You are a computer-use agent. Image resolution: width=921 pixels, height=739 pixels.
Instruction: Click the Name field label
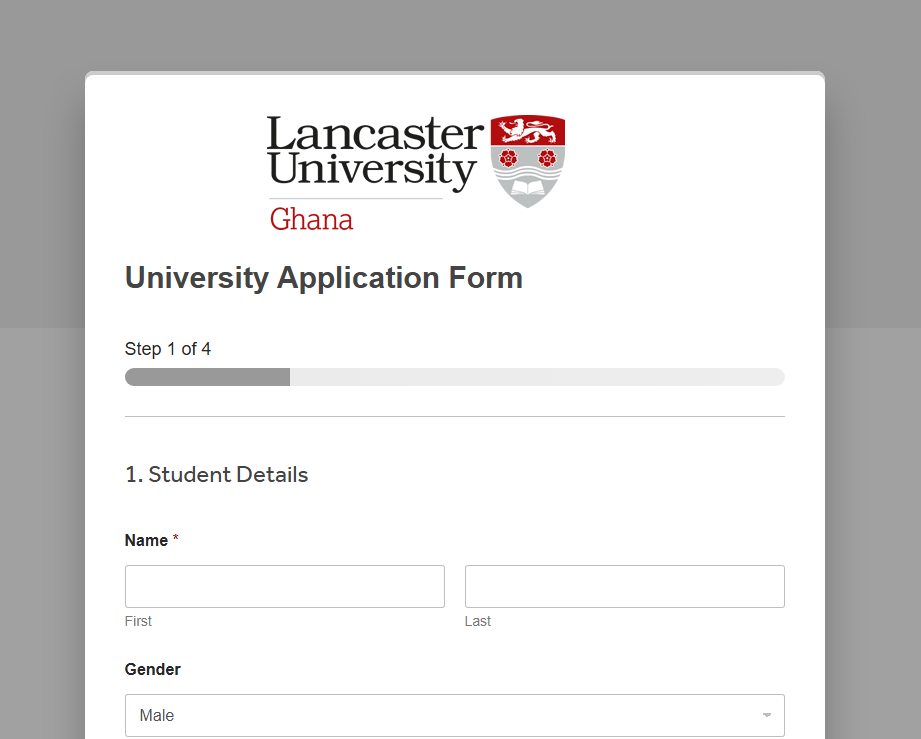point(146,540)
